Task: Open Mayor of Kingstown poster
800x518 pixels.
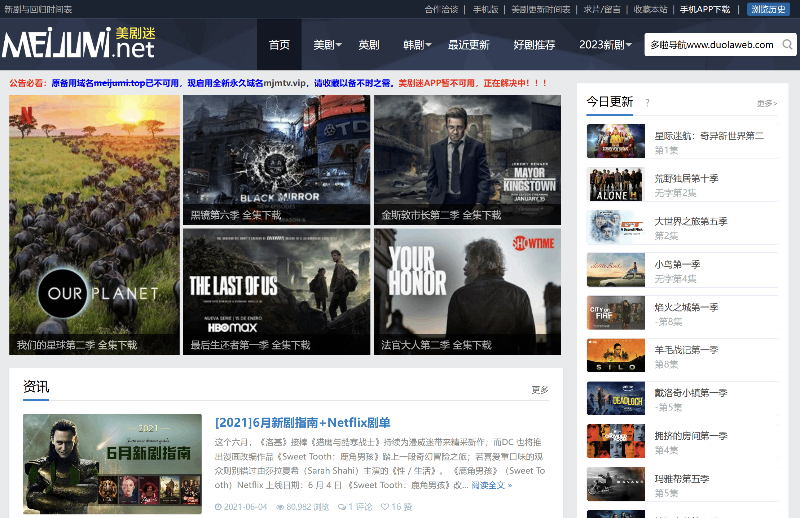Action: [x=467, y=160]
